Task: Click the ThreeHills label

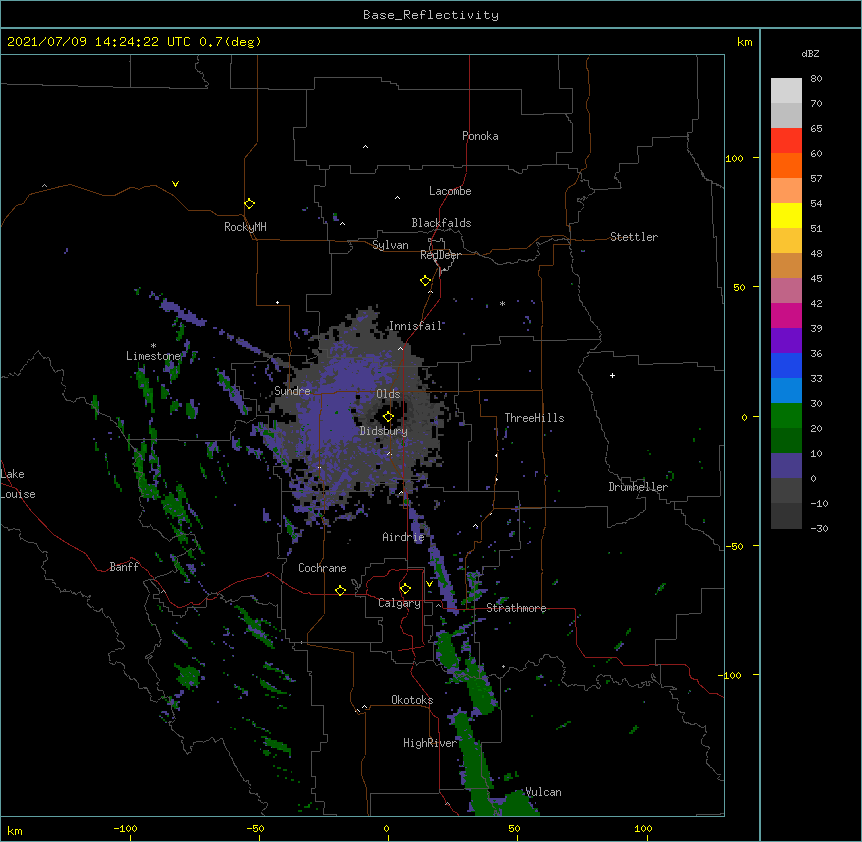Action: 534,418
